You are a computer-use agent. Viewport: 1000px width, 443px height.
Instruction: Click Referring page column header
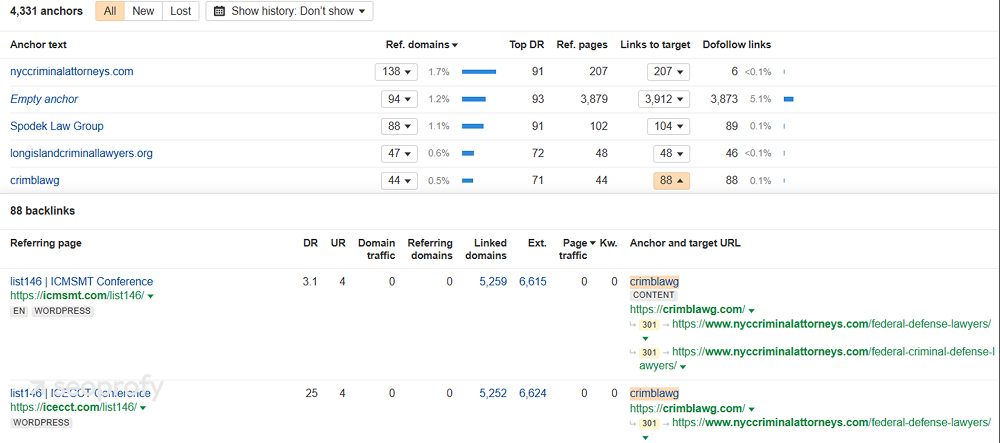[46, 243]
